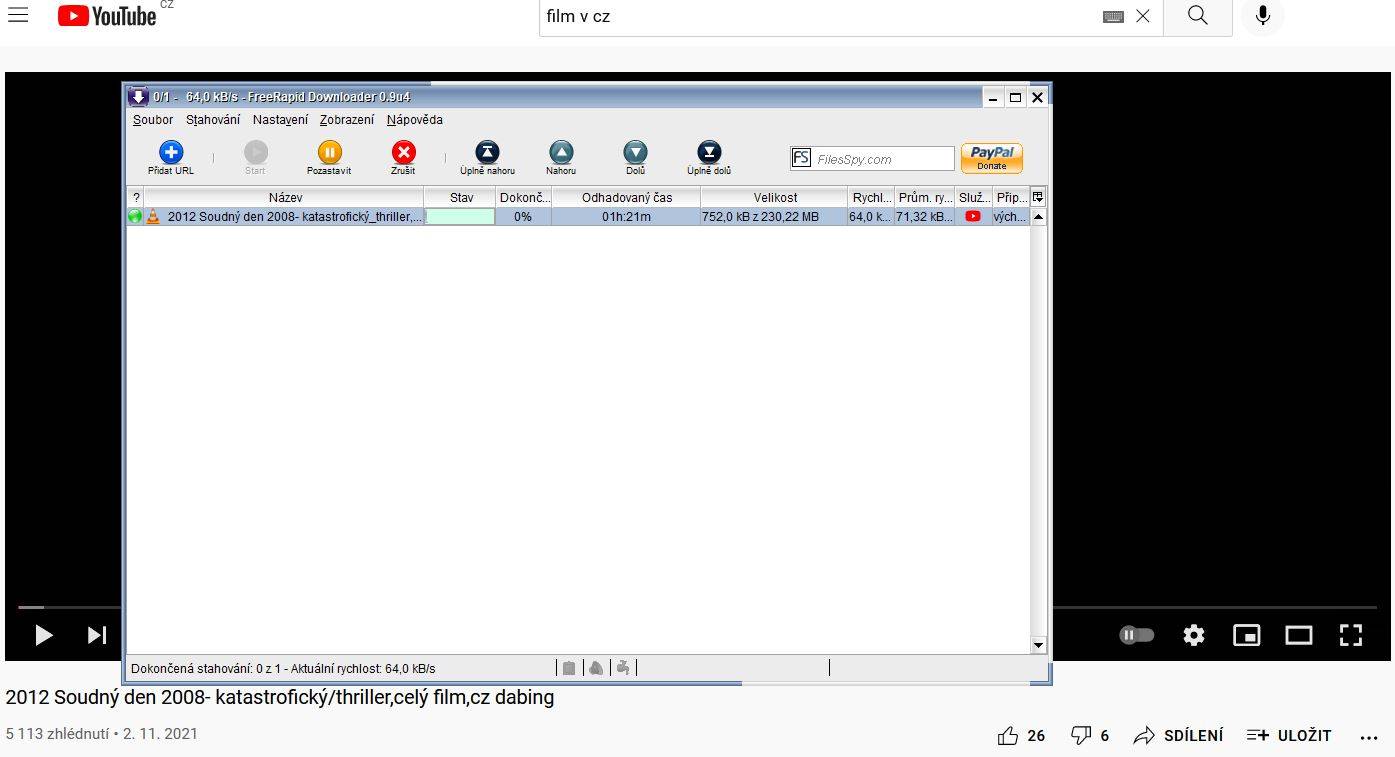
Task: Cancel download using Zrušit button
Action: [403, 158]
